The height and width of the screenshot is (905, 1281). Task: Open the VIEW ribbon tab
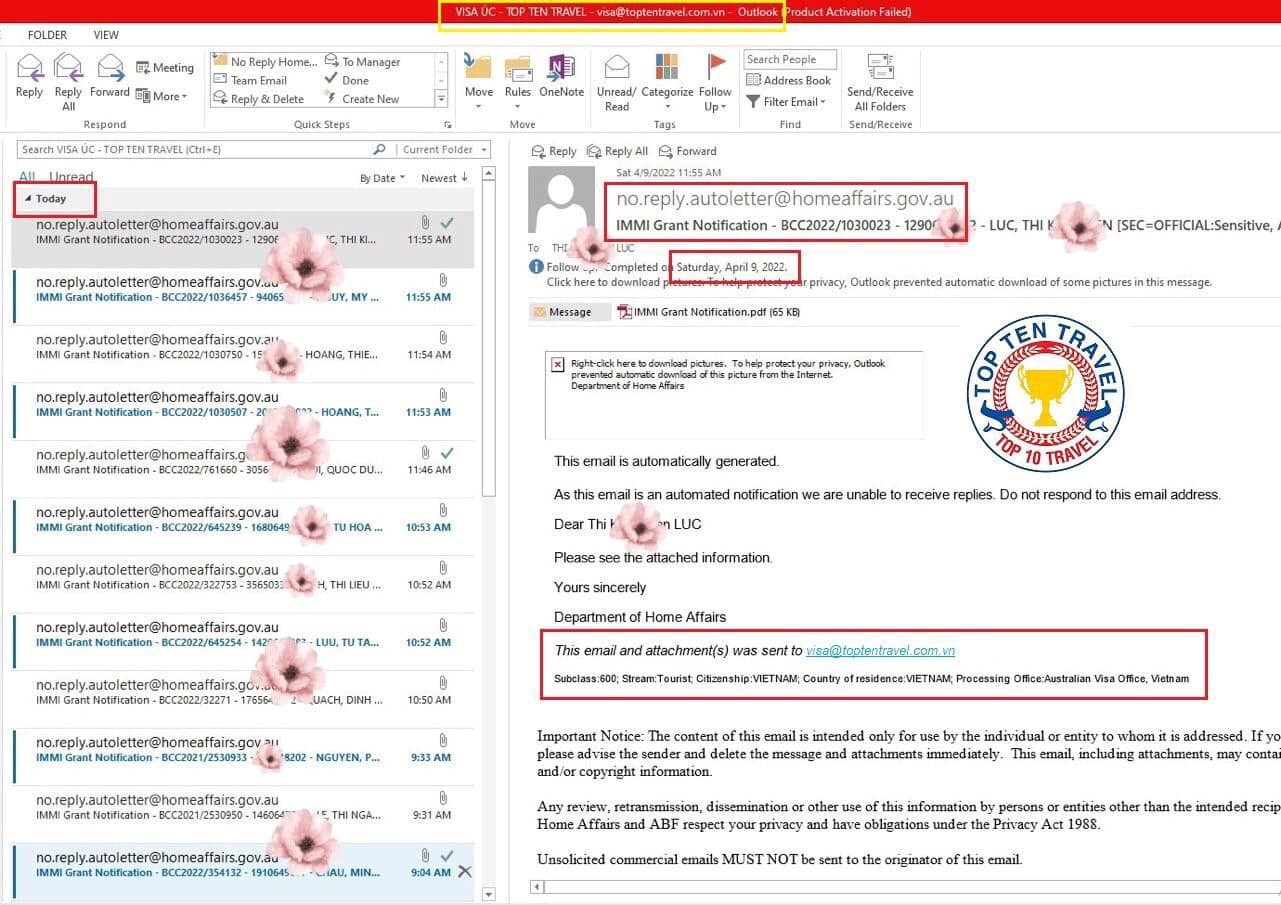(x=106, y=35)
